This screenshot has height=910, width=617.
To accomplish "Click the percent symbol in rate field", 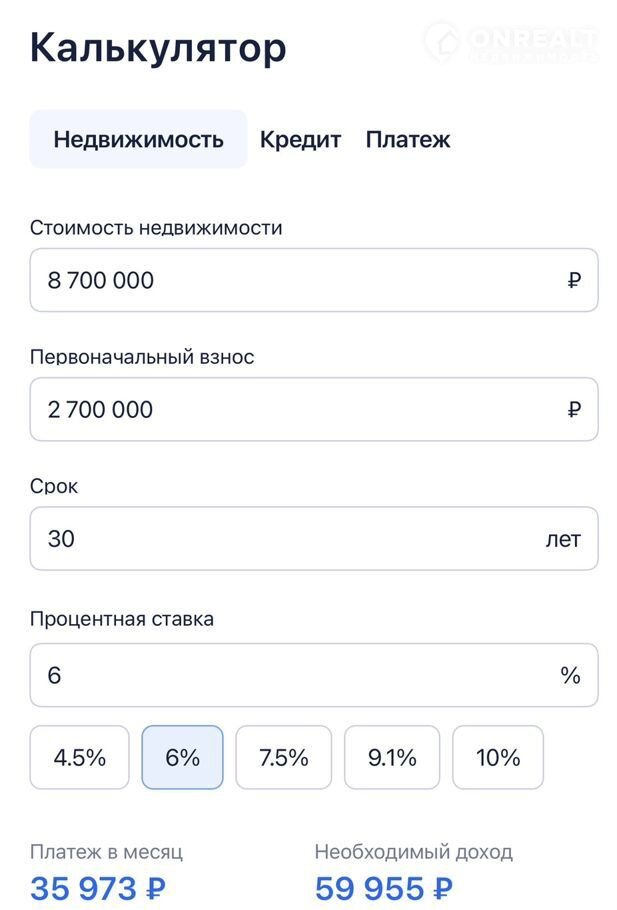I will click(570, 676).
